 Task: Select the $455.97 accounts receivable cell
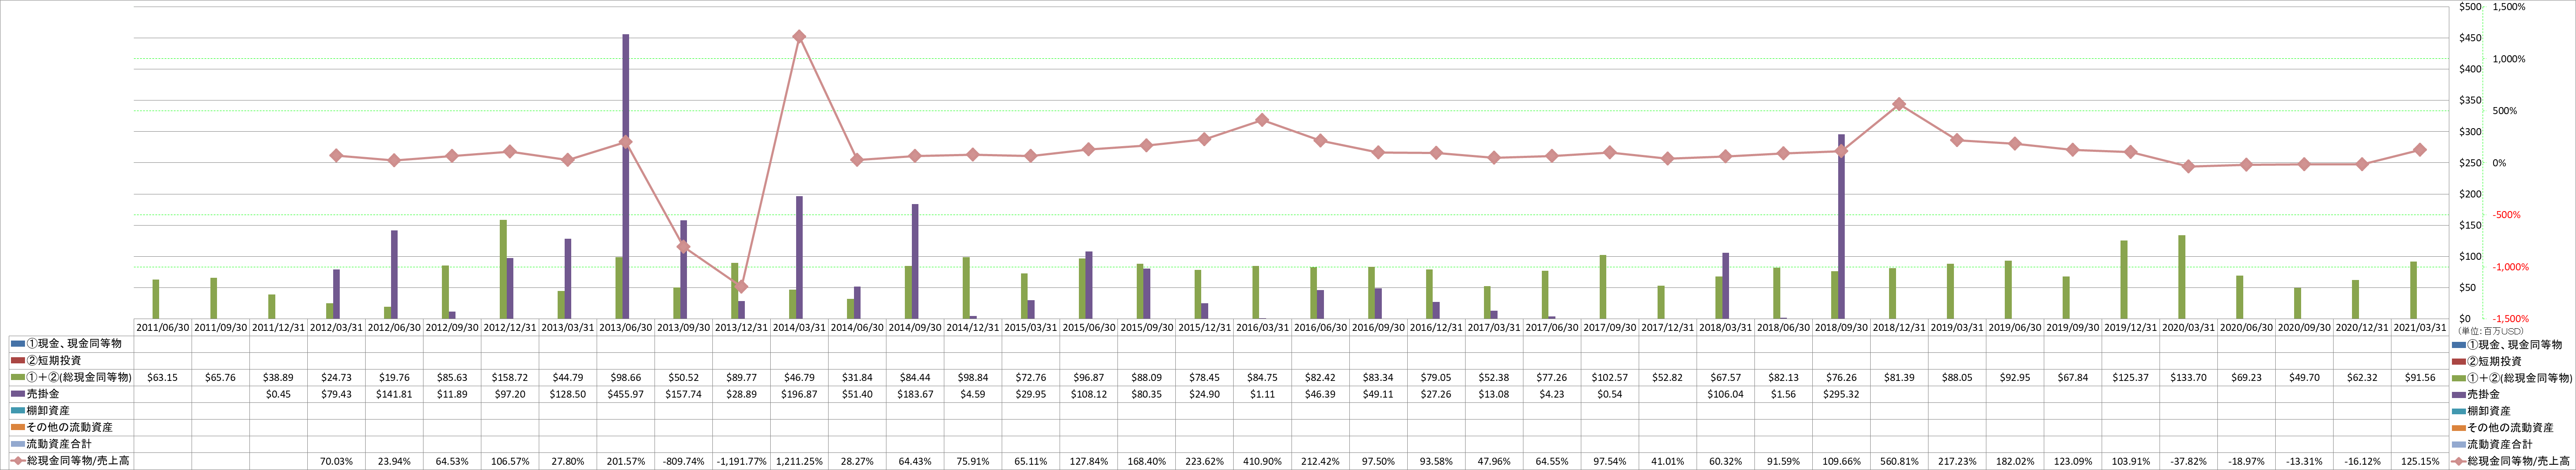click(625, 394)
